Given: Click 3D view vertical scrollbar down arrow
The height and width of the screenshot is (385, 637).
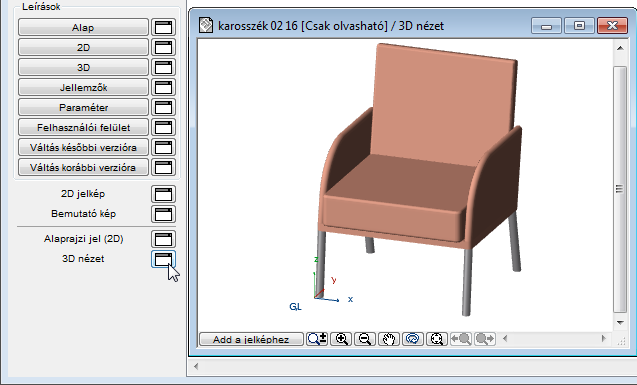Looking at the screenshot, I should pyautogui.click(x=620, y=323).
